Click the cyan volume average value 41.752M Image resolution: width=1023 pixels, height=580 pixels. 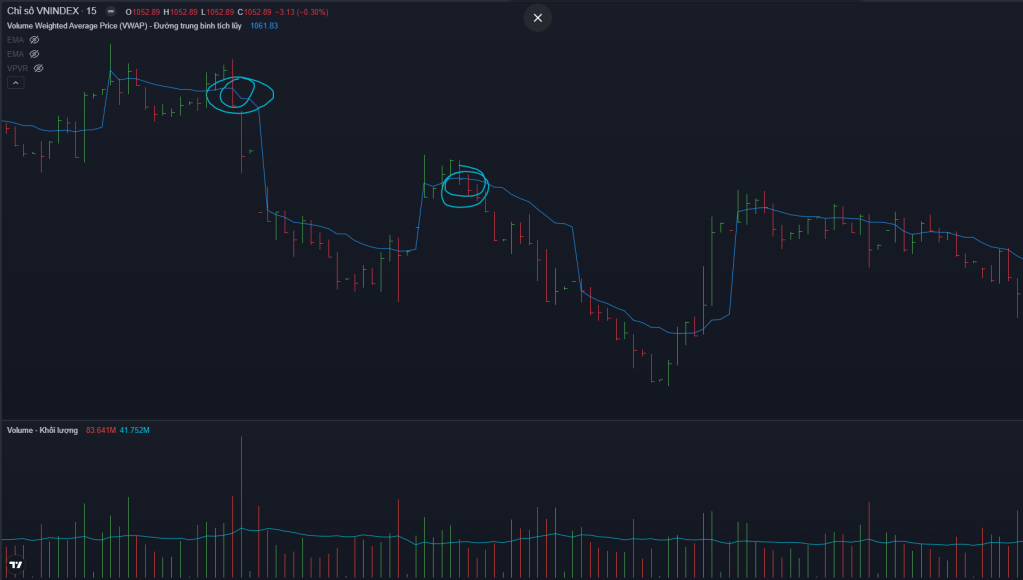coord(135,430)
